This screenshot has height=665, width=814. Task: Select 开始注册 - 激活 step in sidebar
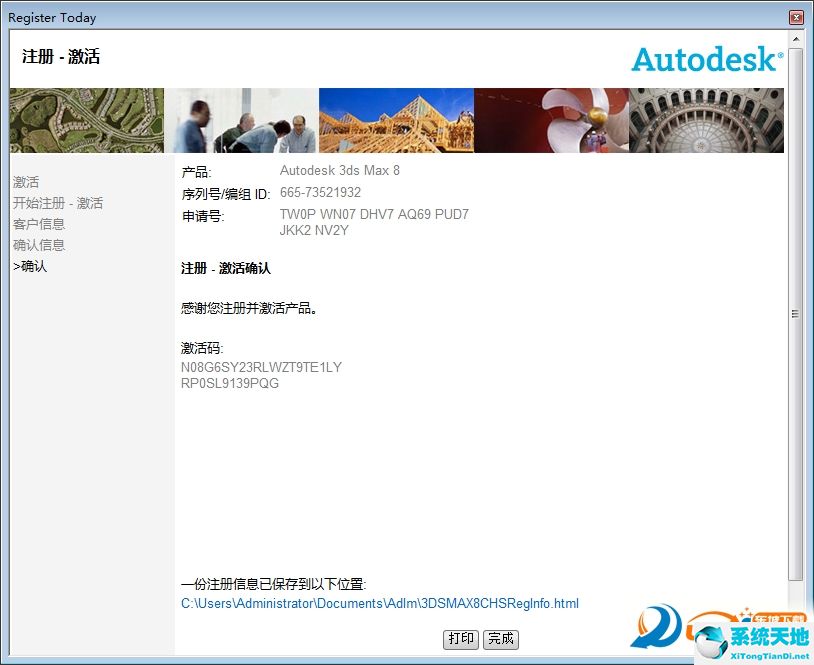[58, 203]
